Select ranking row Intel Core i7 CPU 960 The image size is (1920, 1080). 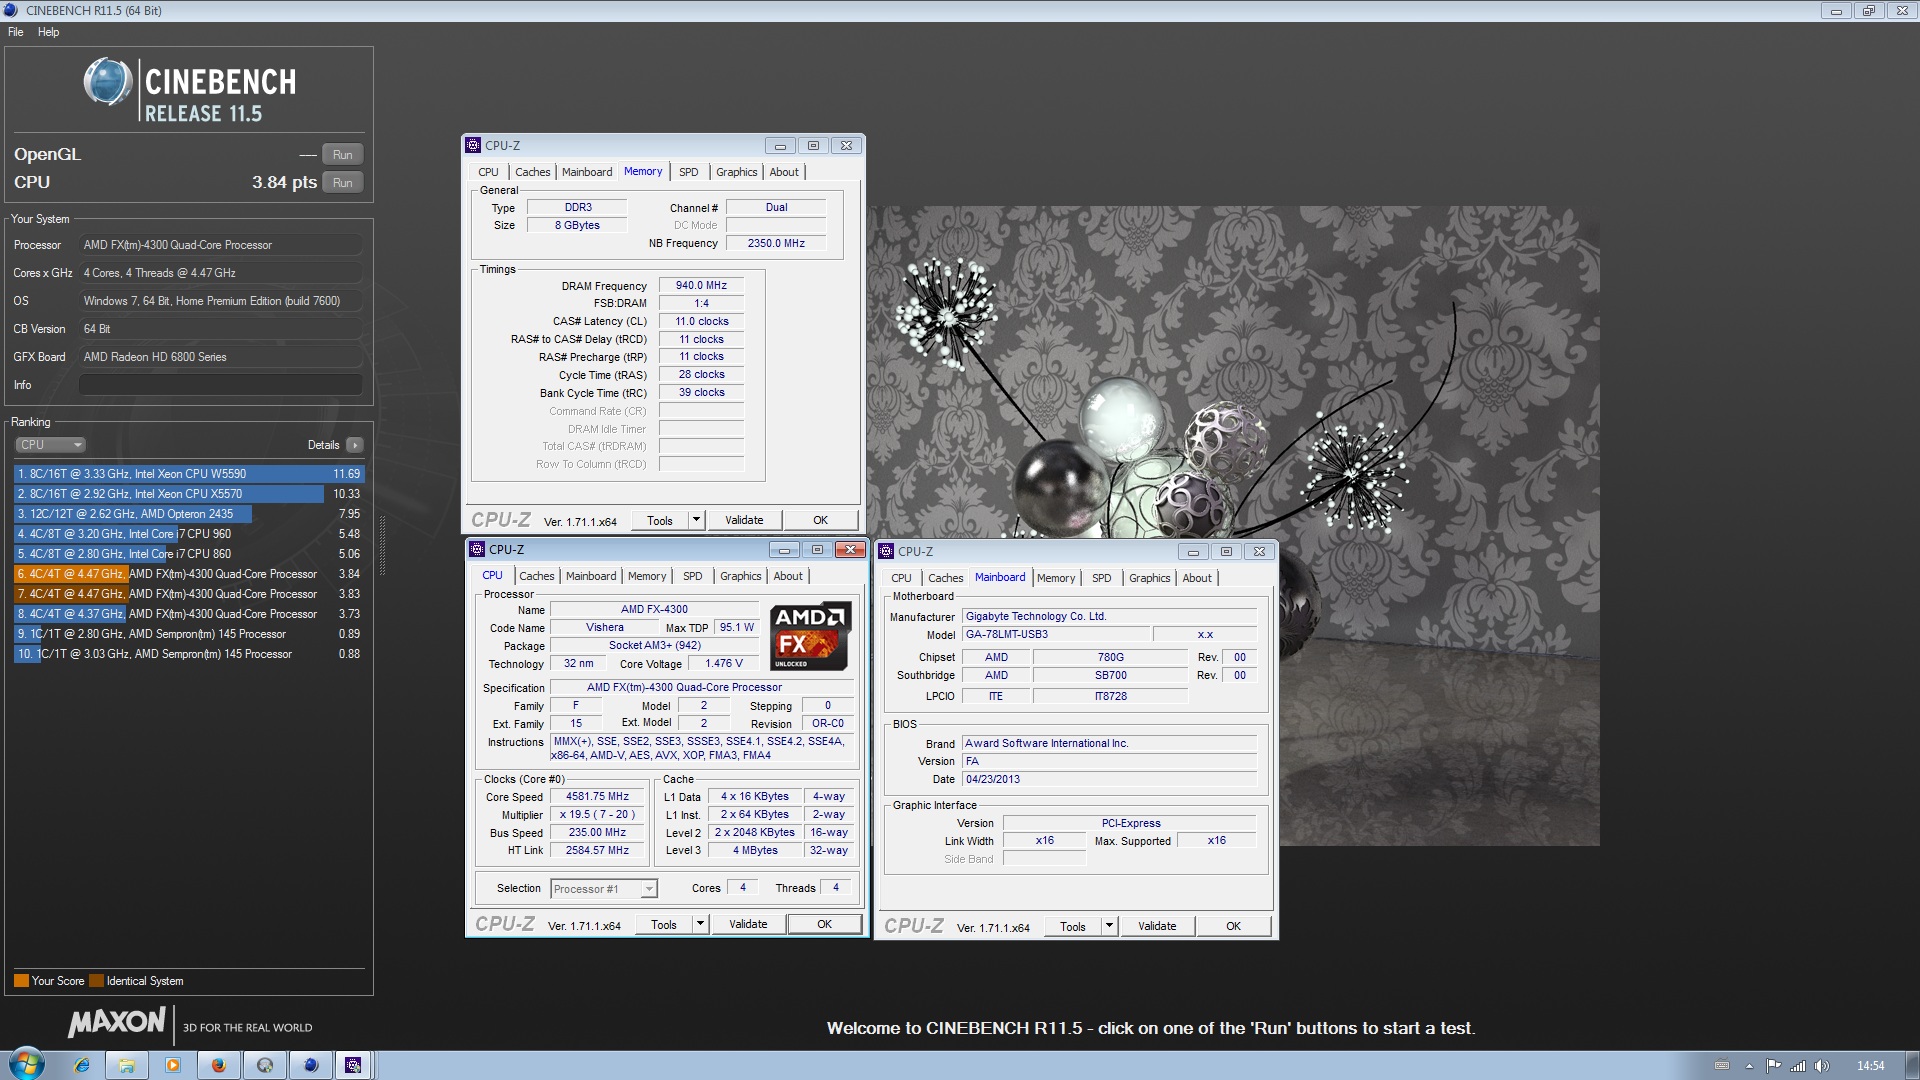(189, 534)
